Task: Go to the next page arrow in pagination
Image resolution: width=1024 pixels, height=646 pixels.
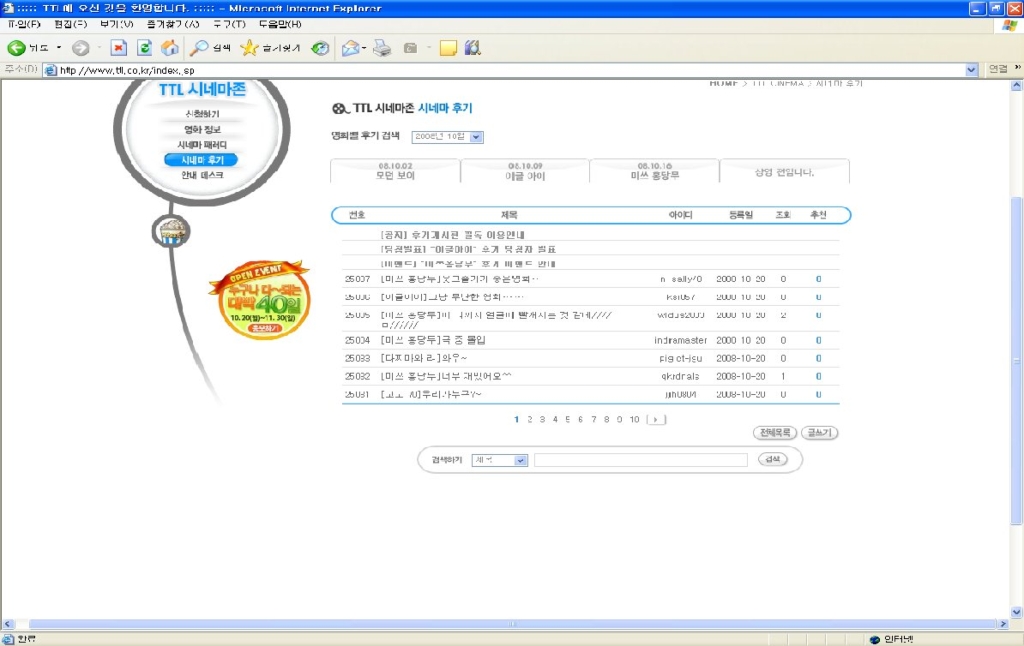Action: click(656, 420)
